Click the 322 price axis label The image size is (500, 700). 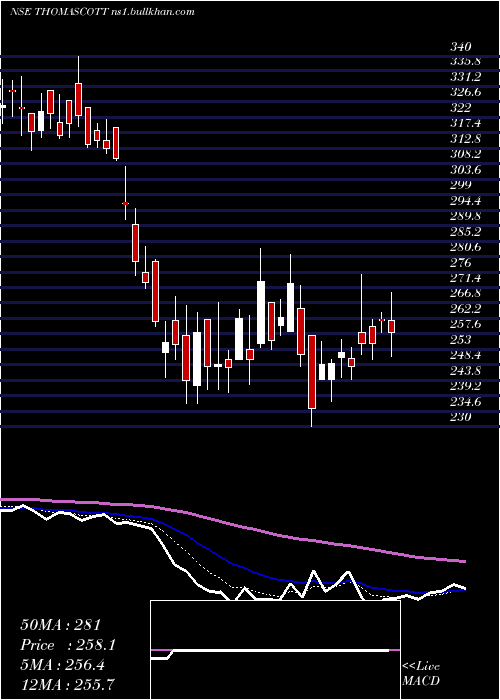pyautogui.click(x=461, y=108)
